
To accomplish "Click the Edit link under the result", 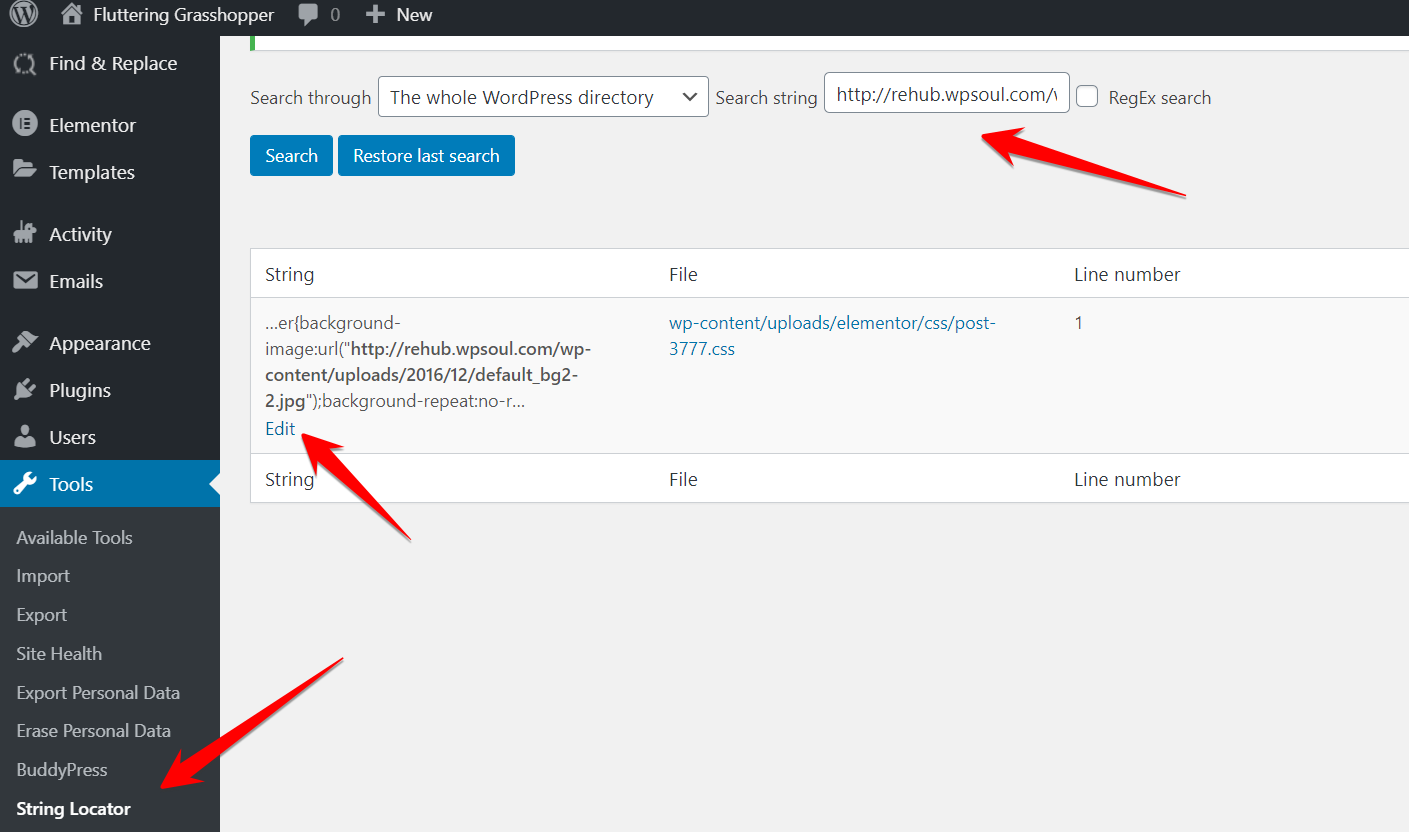I will (x=280, y=428).
